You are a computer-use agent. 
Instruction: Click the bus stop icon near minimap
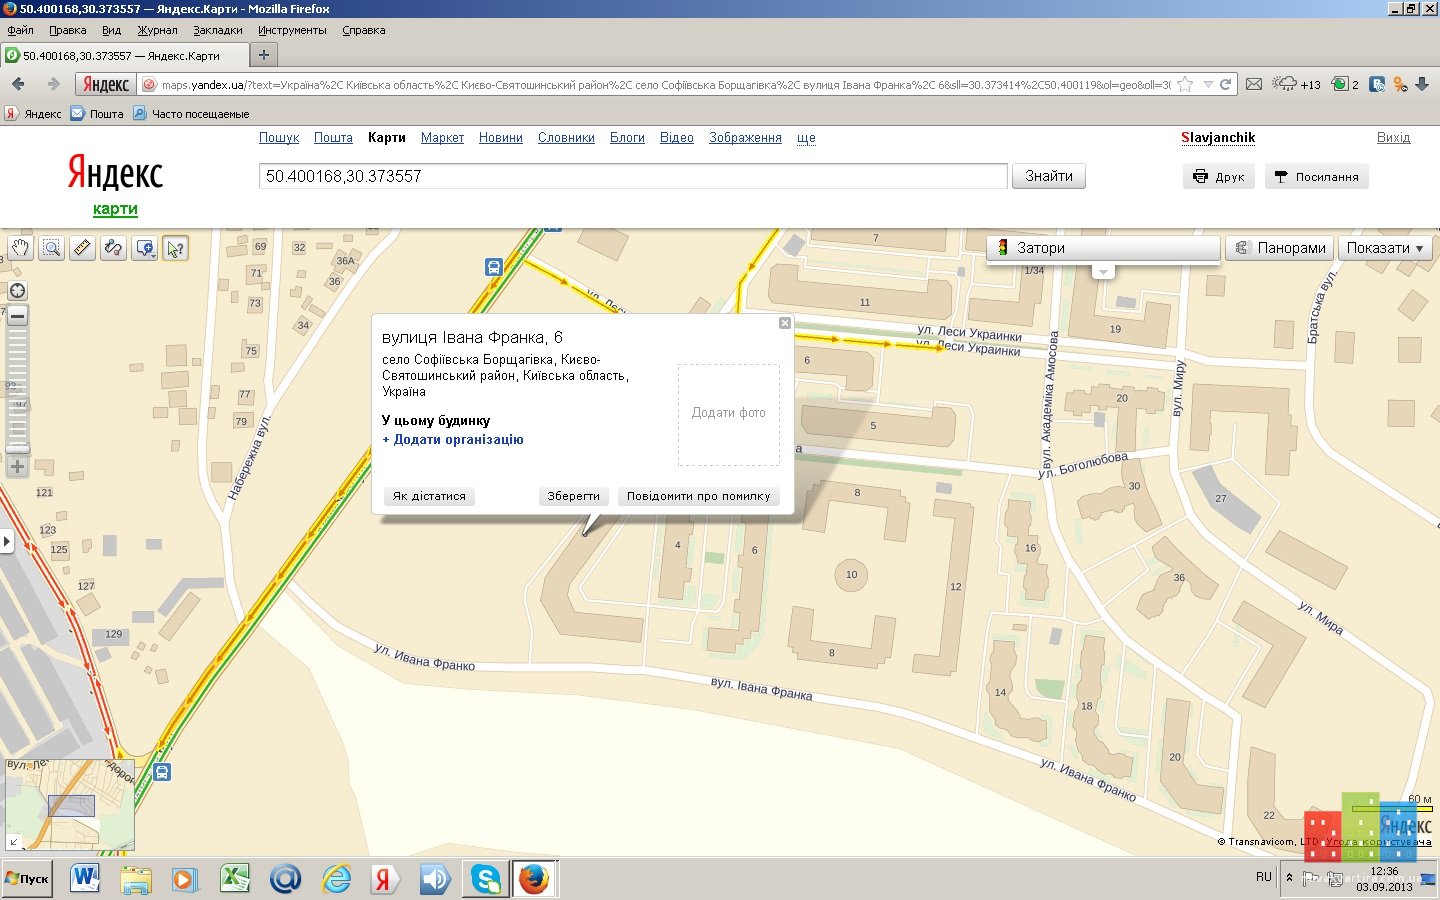click(162, 772)
